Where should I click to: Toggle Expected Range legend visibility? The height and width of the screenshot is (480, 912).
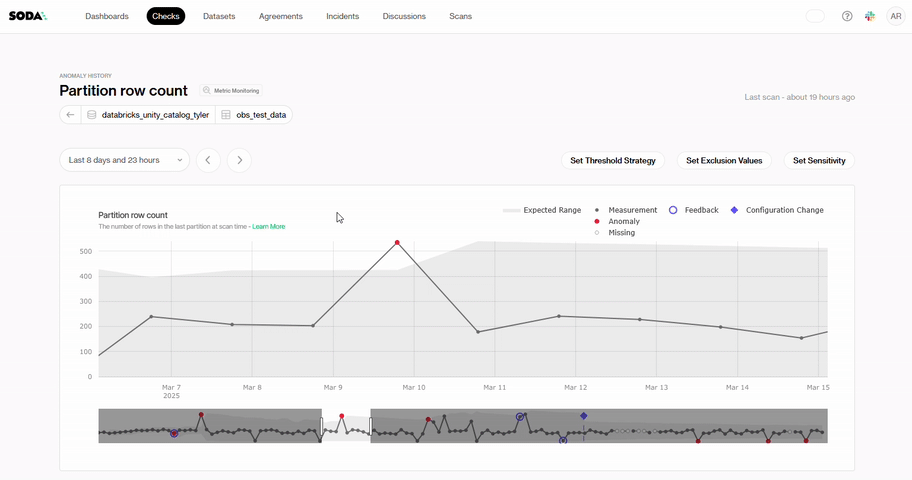(542, 210)
